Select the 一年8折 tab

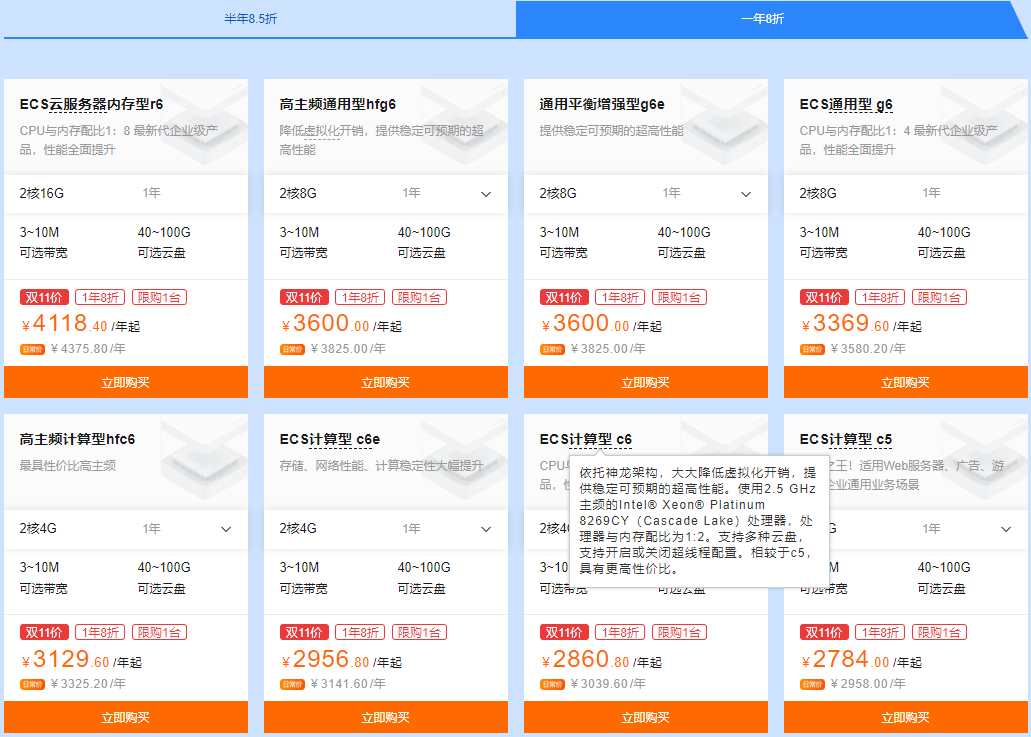pos(763,19)
